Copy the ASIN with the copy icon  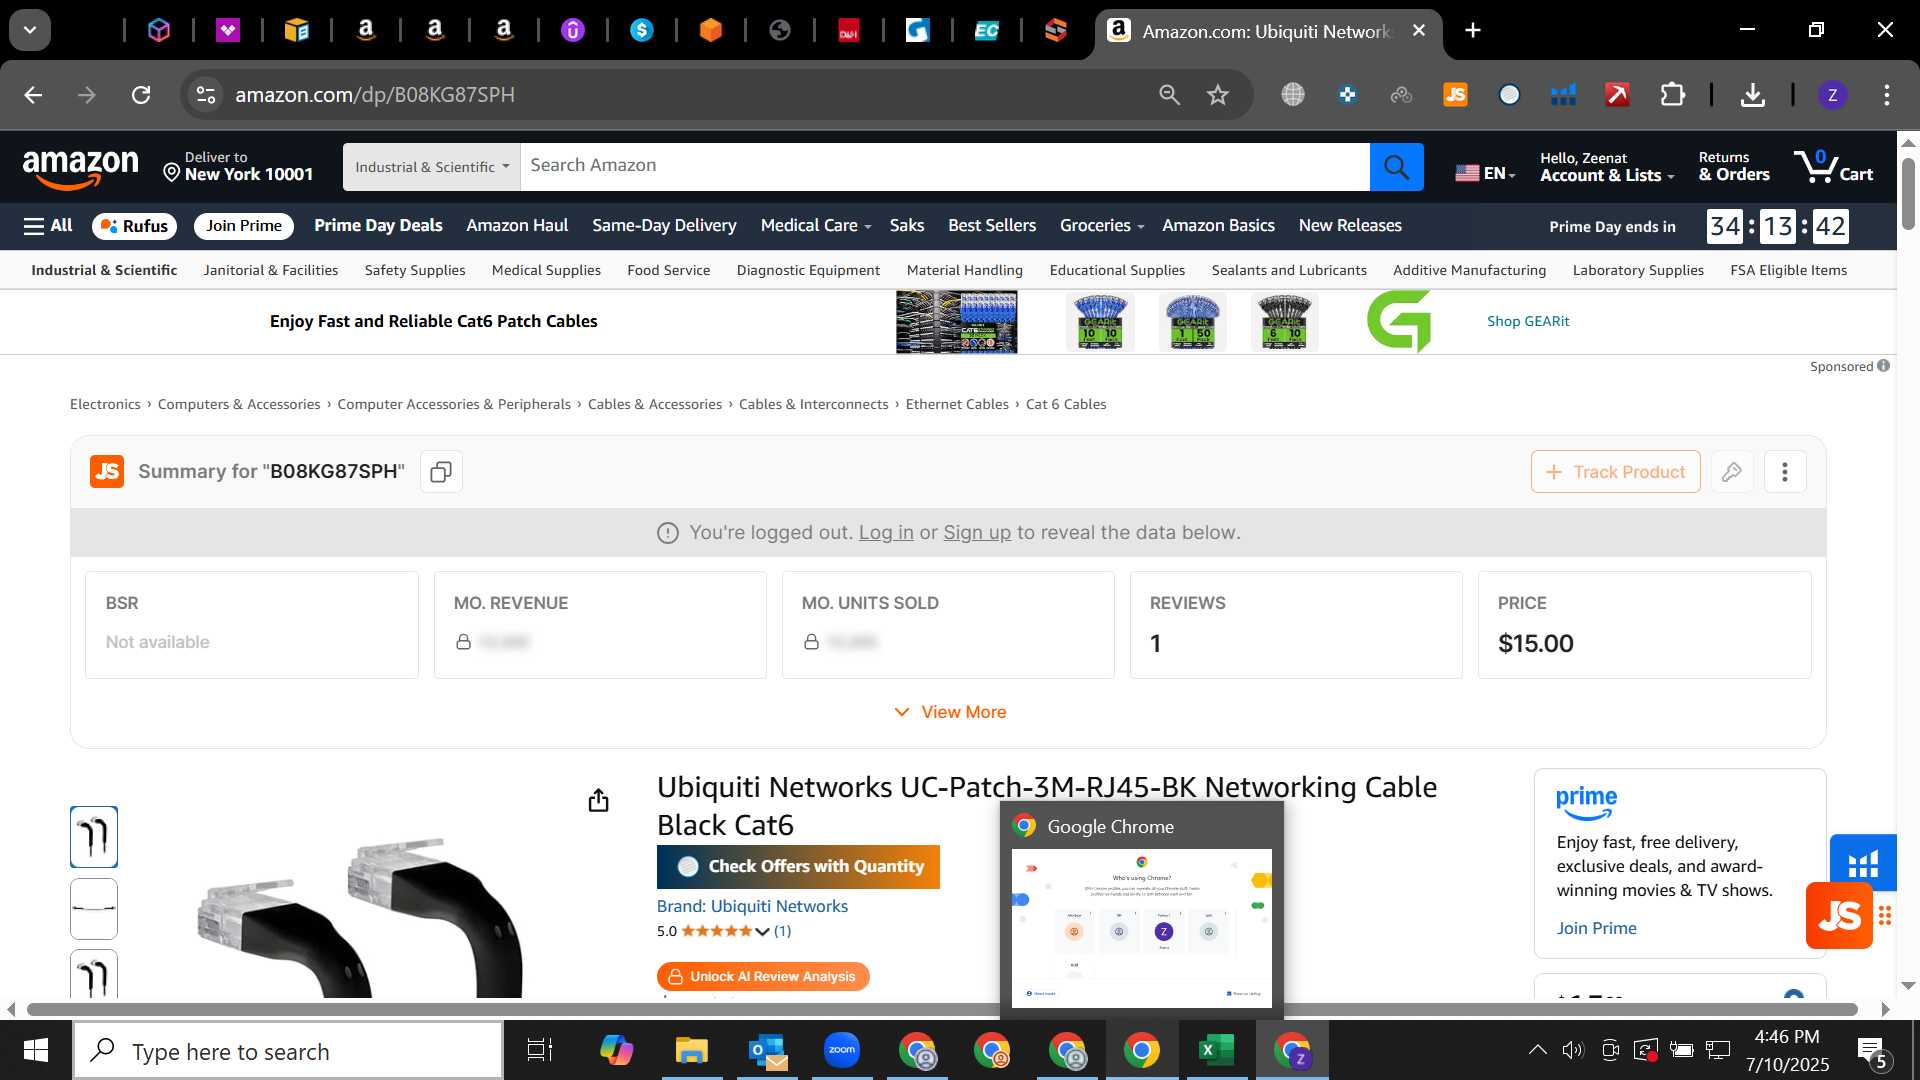441,472
